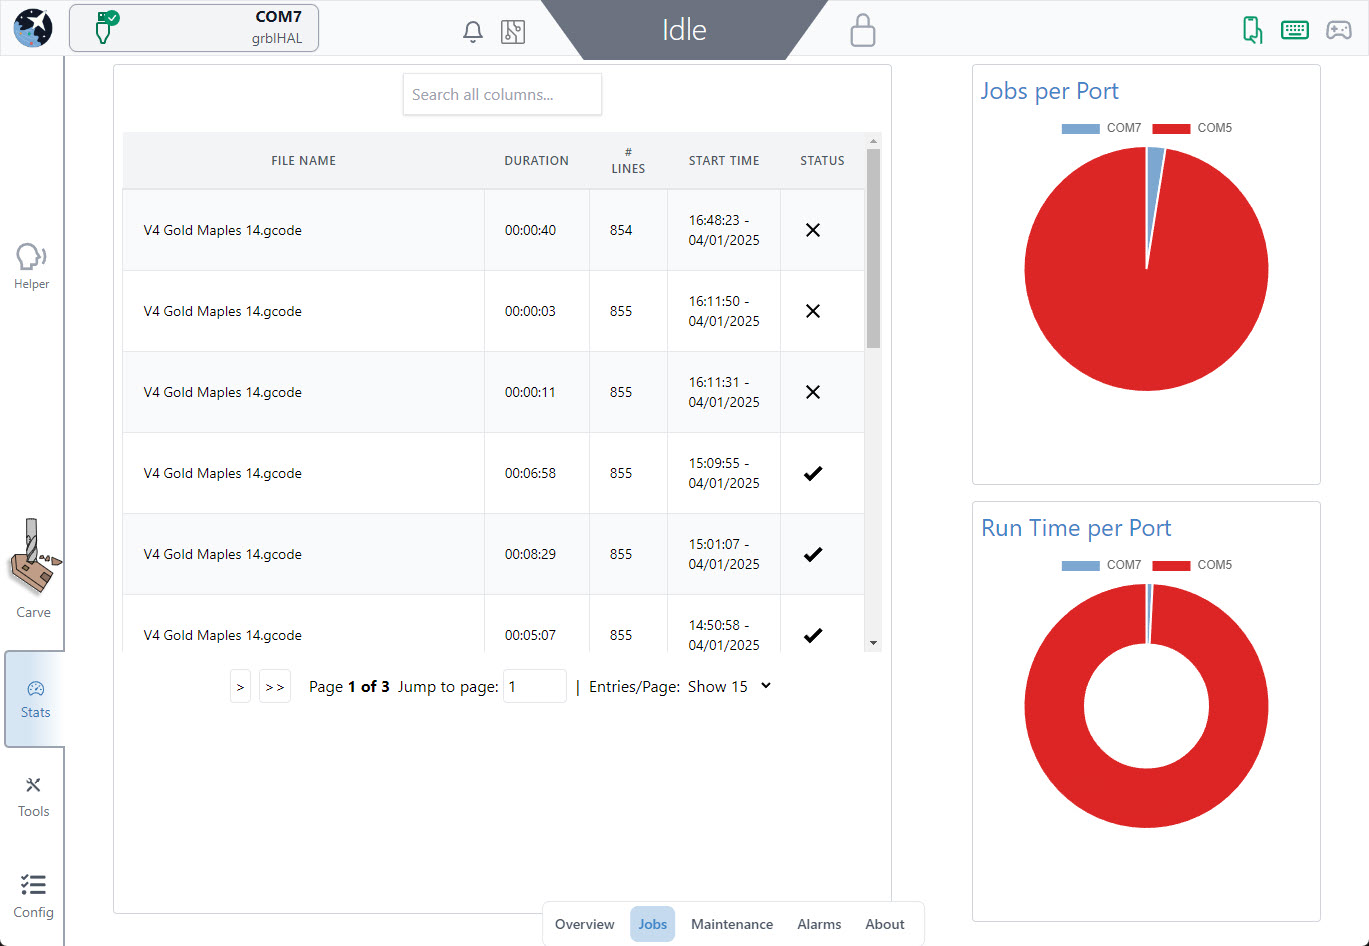Expand the Show 15 entries per page dropdown

tap(729, 687)
